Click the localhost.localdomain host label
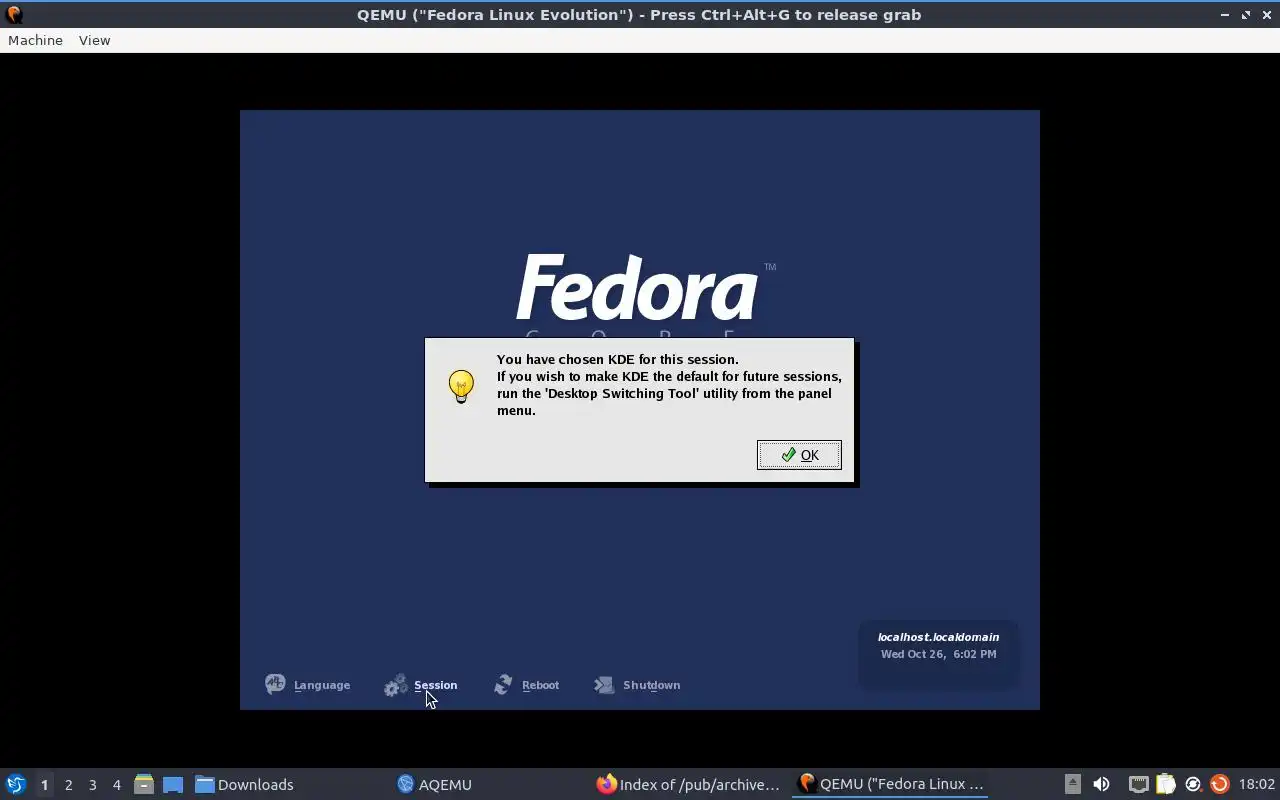This screenshot has width=1280, height=800. click(938, 637)
